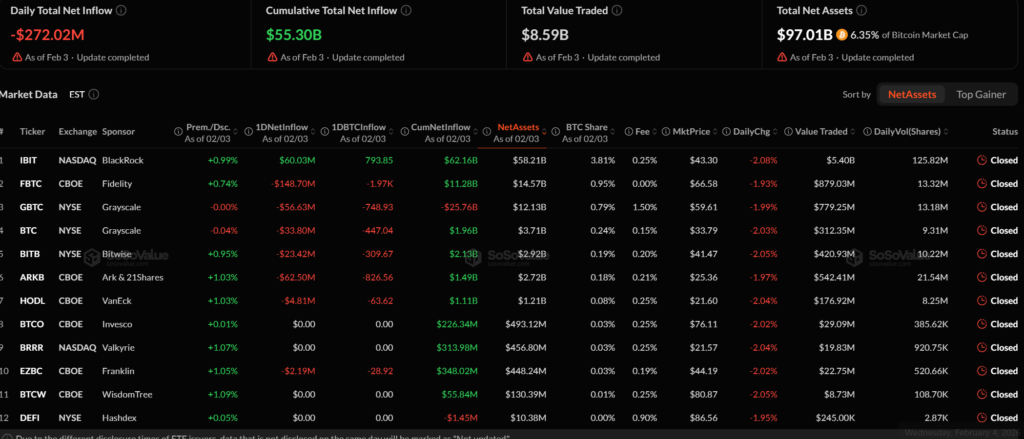Click info icon next to Daily Total Net Inflow
This screenshot has height=439, width=1024.
(122, 10)
